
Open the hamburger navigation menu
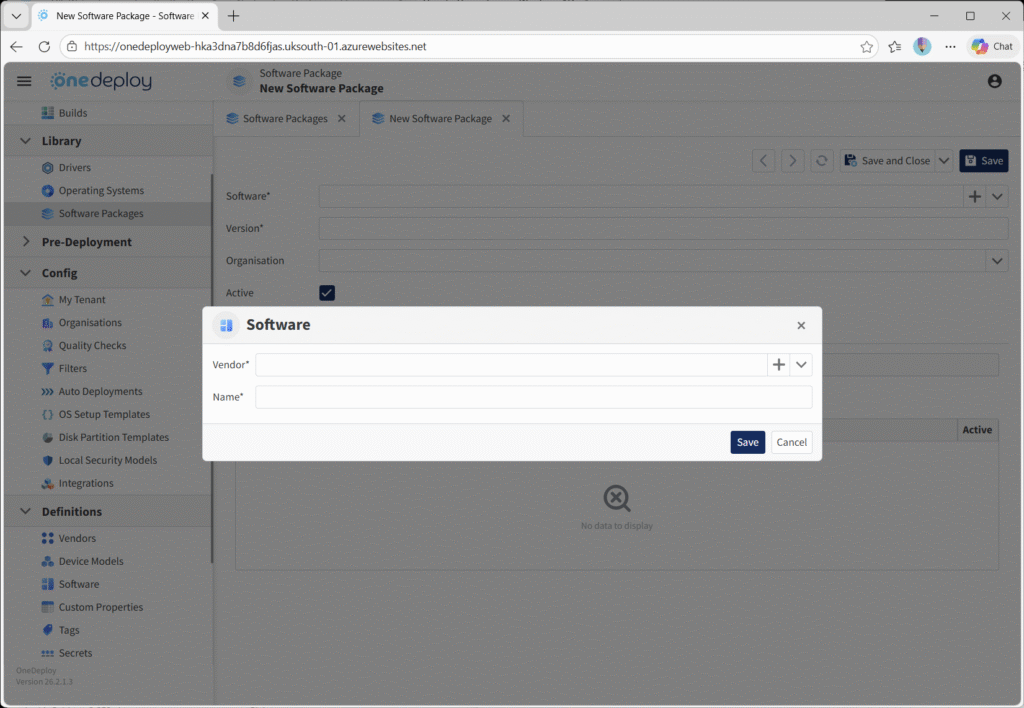24,81
